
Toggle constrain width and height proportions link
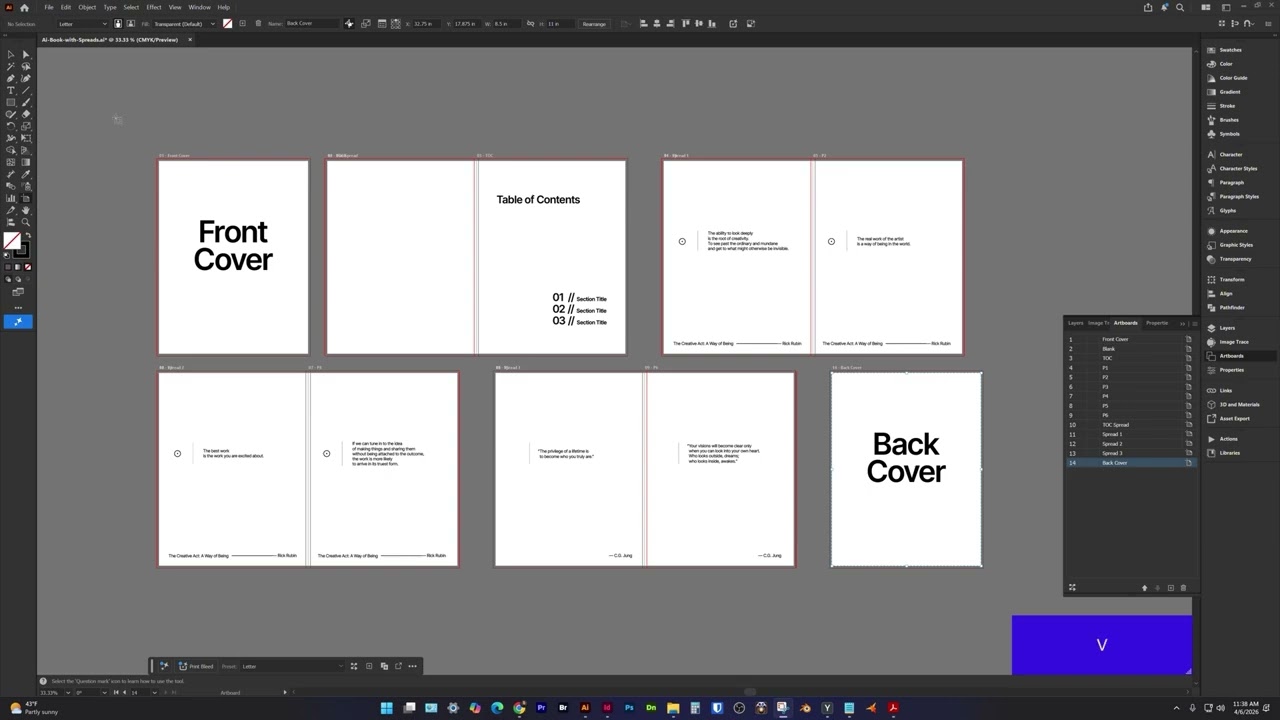(x=530, y=23)
